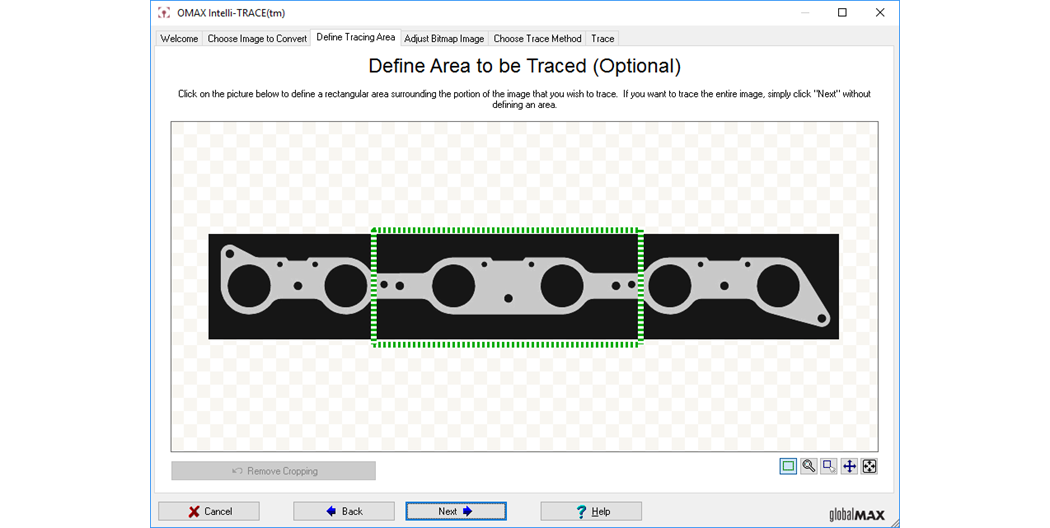1050x528 pixels.
Task: Click inside the gasket bitmap preview image
Action: coord(524,287)
